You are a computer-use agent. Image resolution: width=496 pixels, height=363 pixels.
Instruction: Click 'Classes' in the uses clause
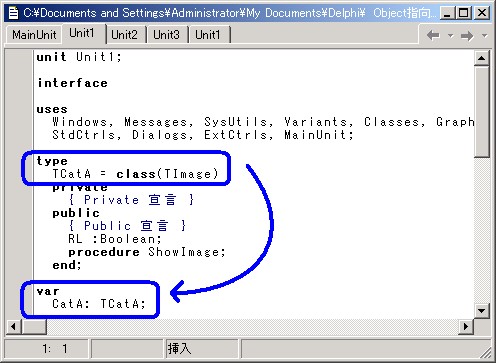[x=391, y=122]
